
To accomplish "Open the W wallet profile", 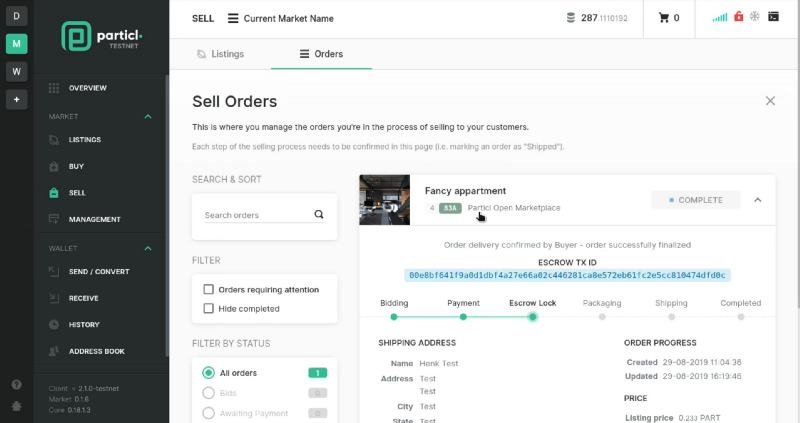I will [16, 71].
